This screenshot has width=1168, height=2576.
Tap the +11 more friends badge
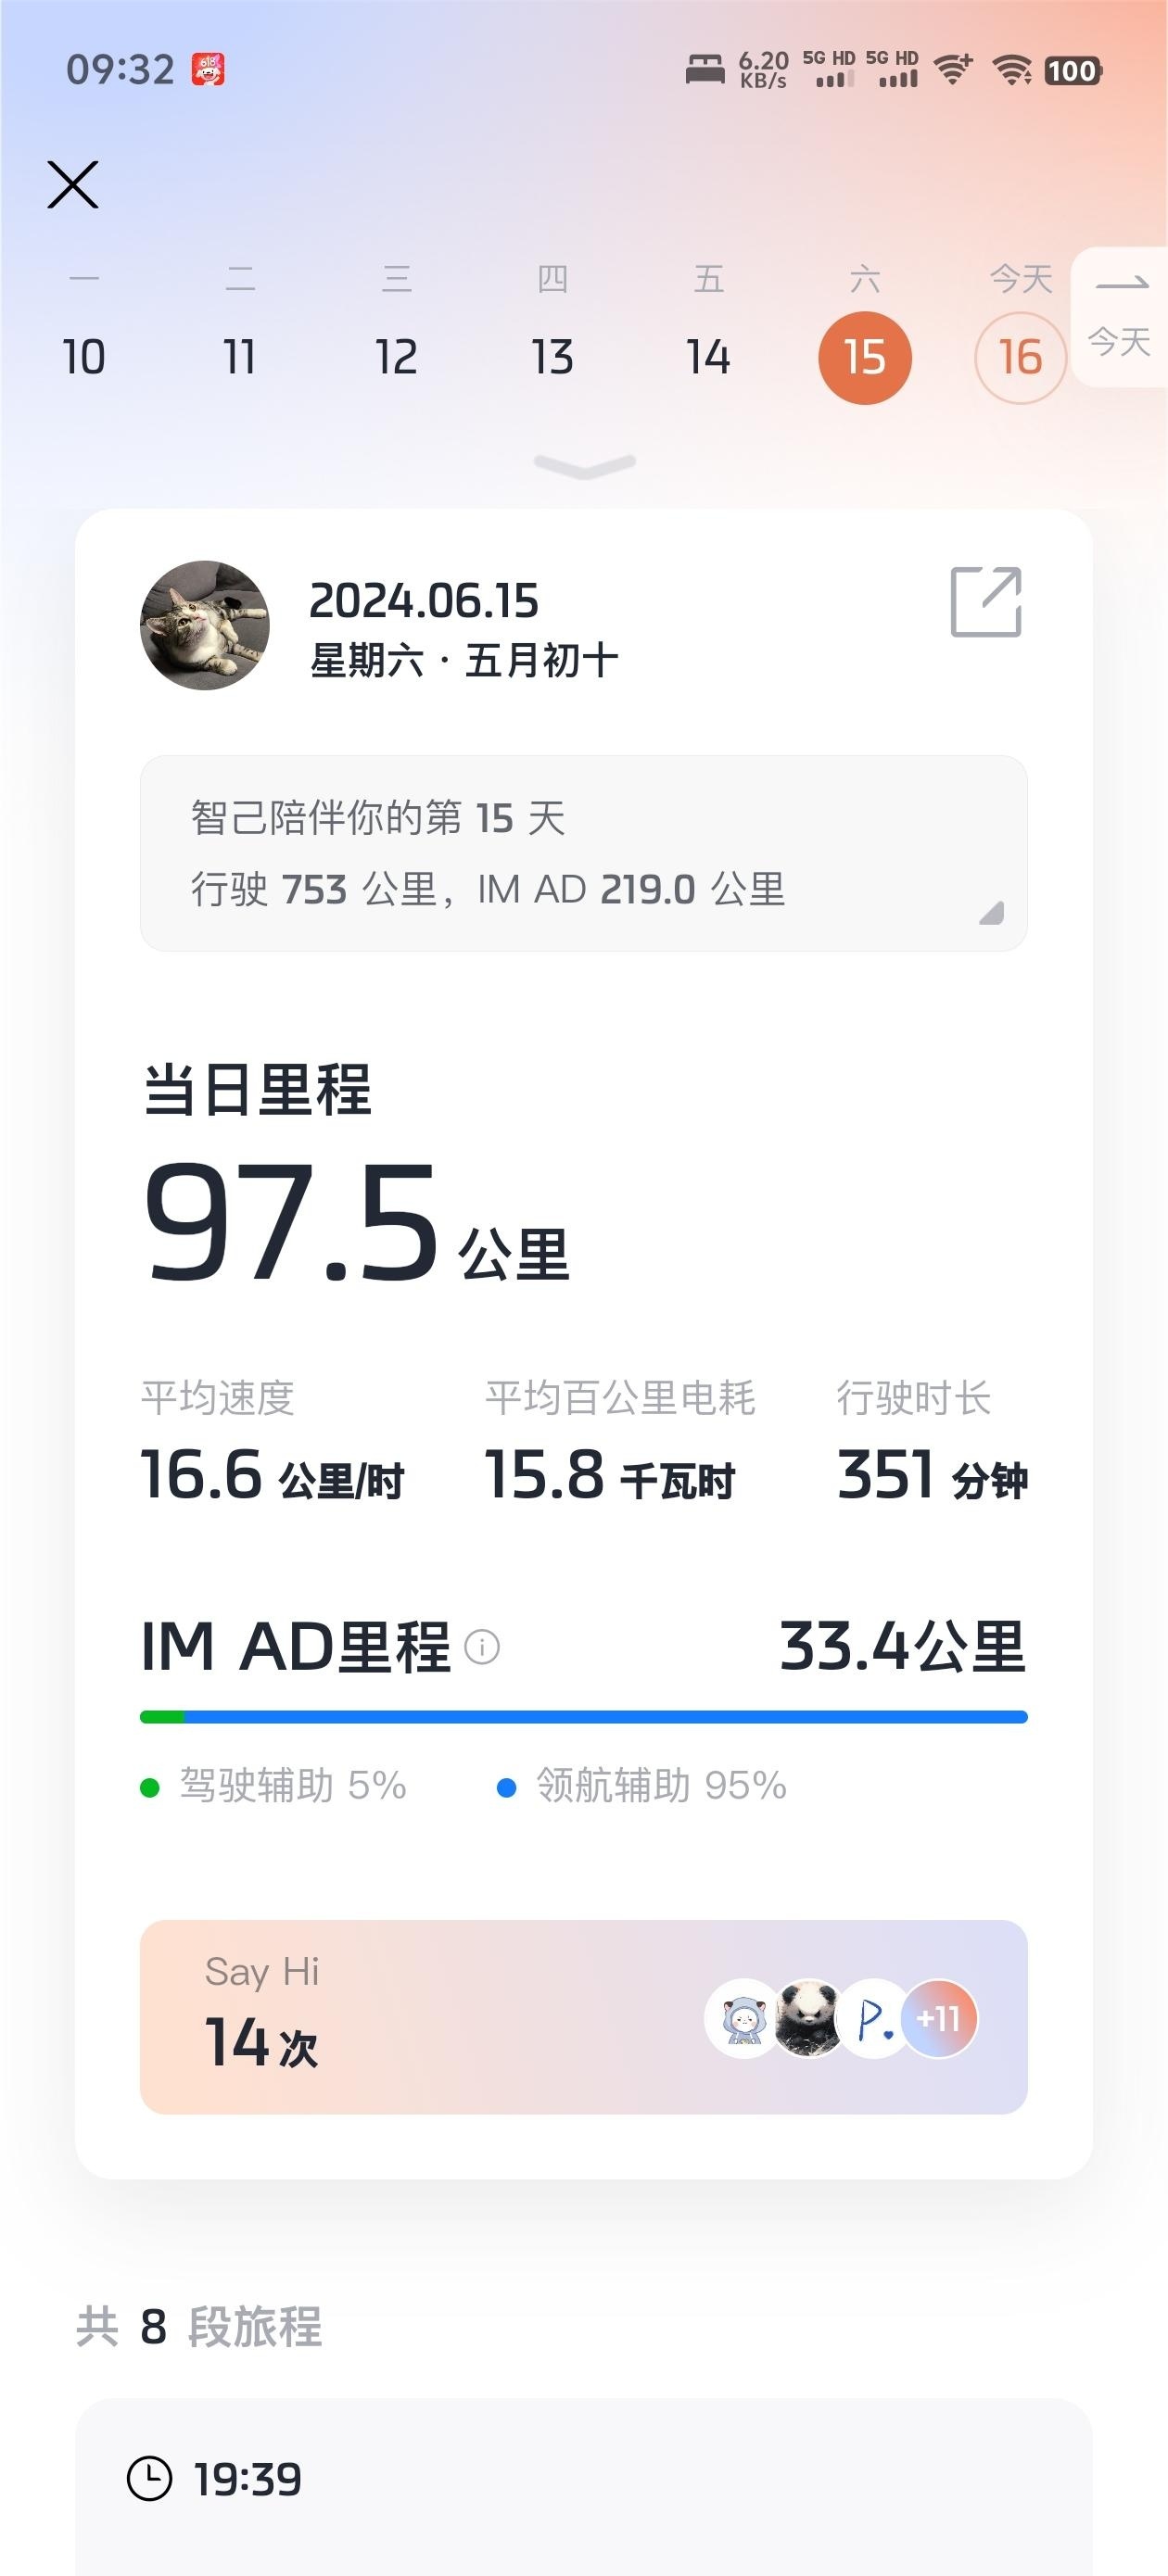(938, 2018)
